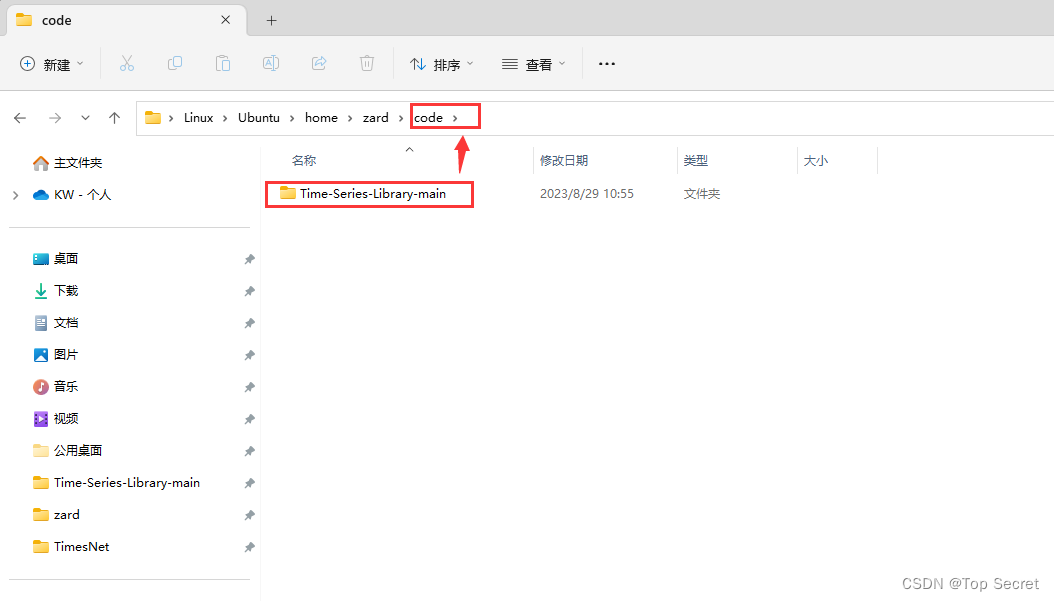Expand chevron after code in breadcrumb
The height and width of the screenshot is (601, 1054).
455,118
